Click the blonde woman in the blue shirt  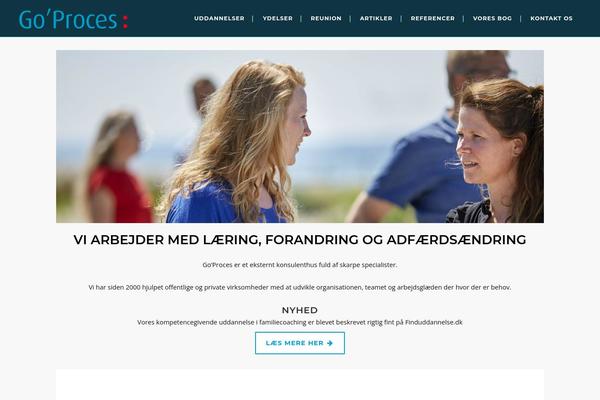coord(239,144)
